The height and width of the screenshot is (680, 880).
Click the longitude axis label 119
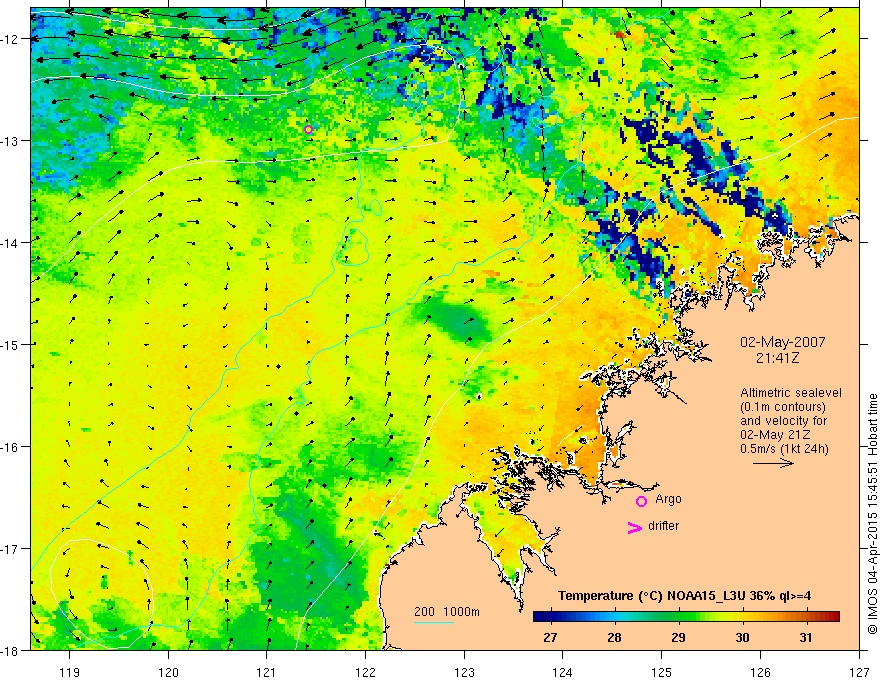tap(70, 672)
